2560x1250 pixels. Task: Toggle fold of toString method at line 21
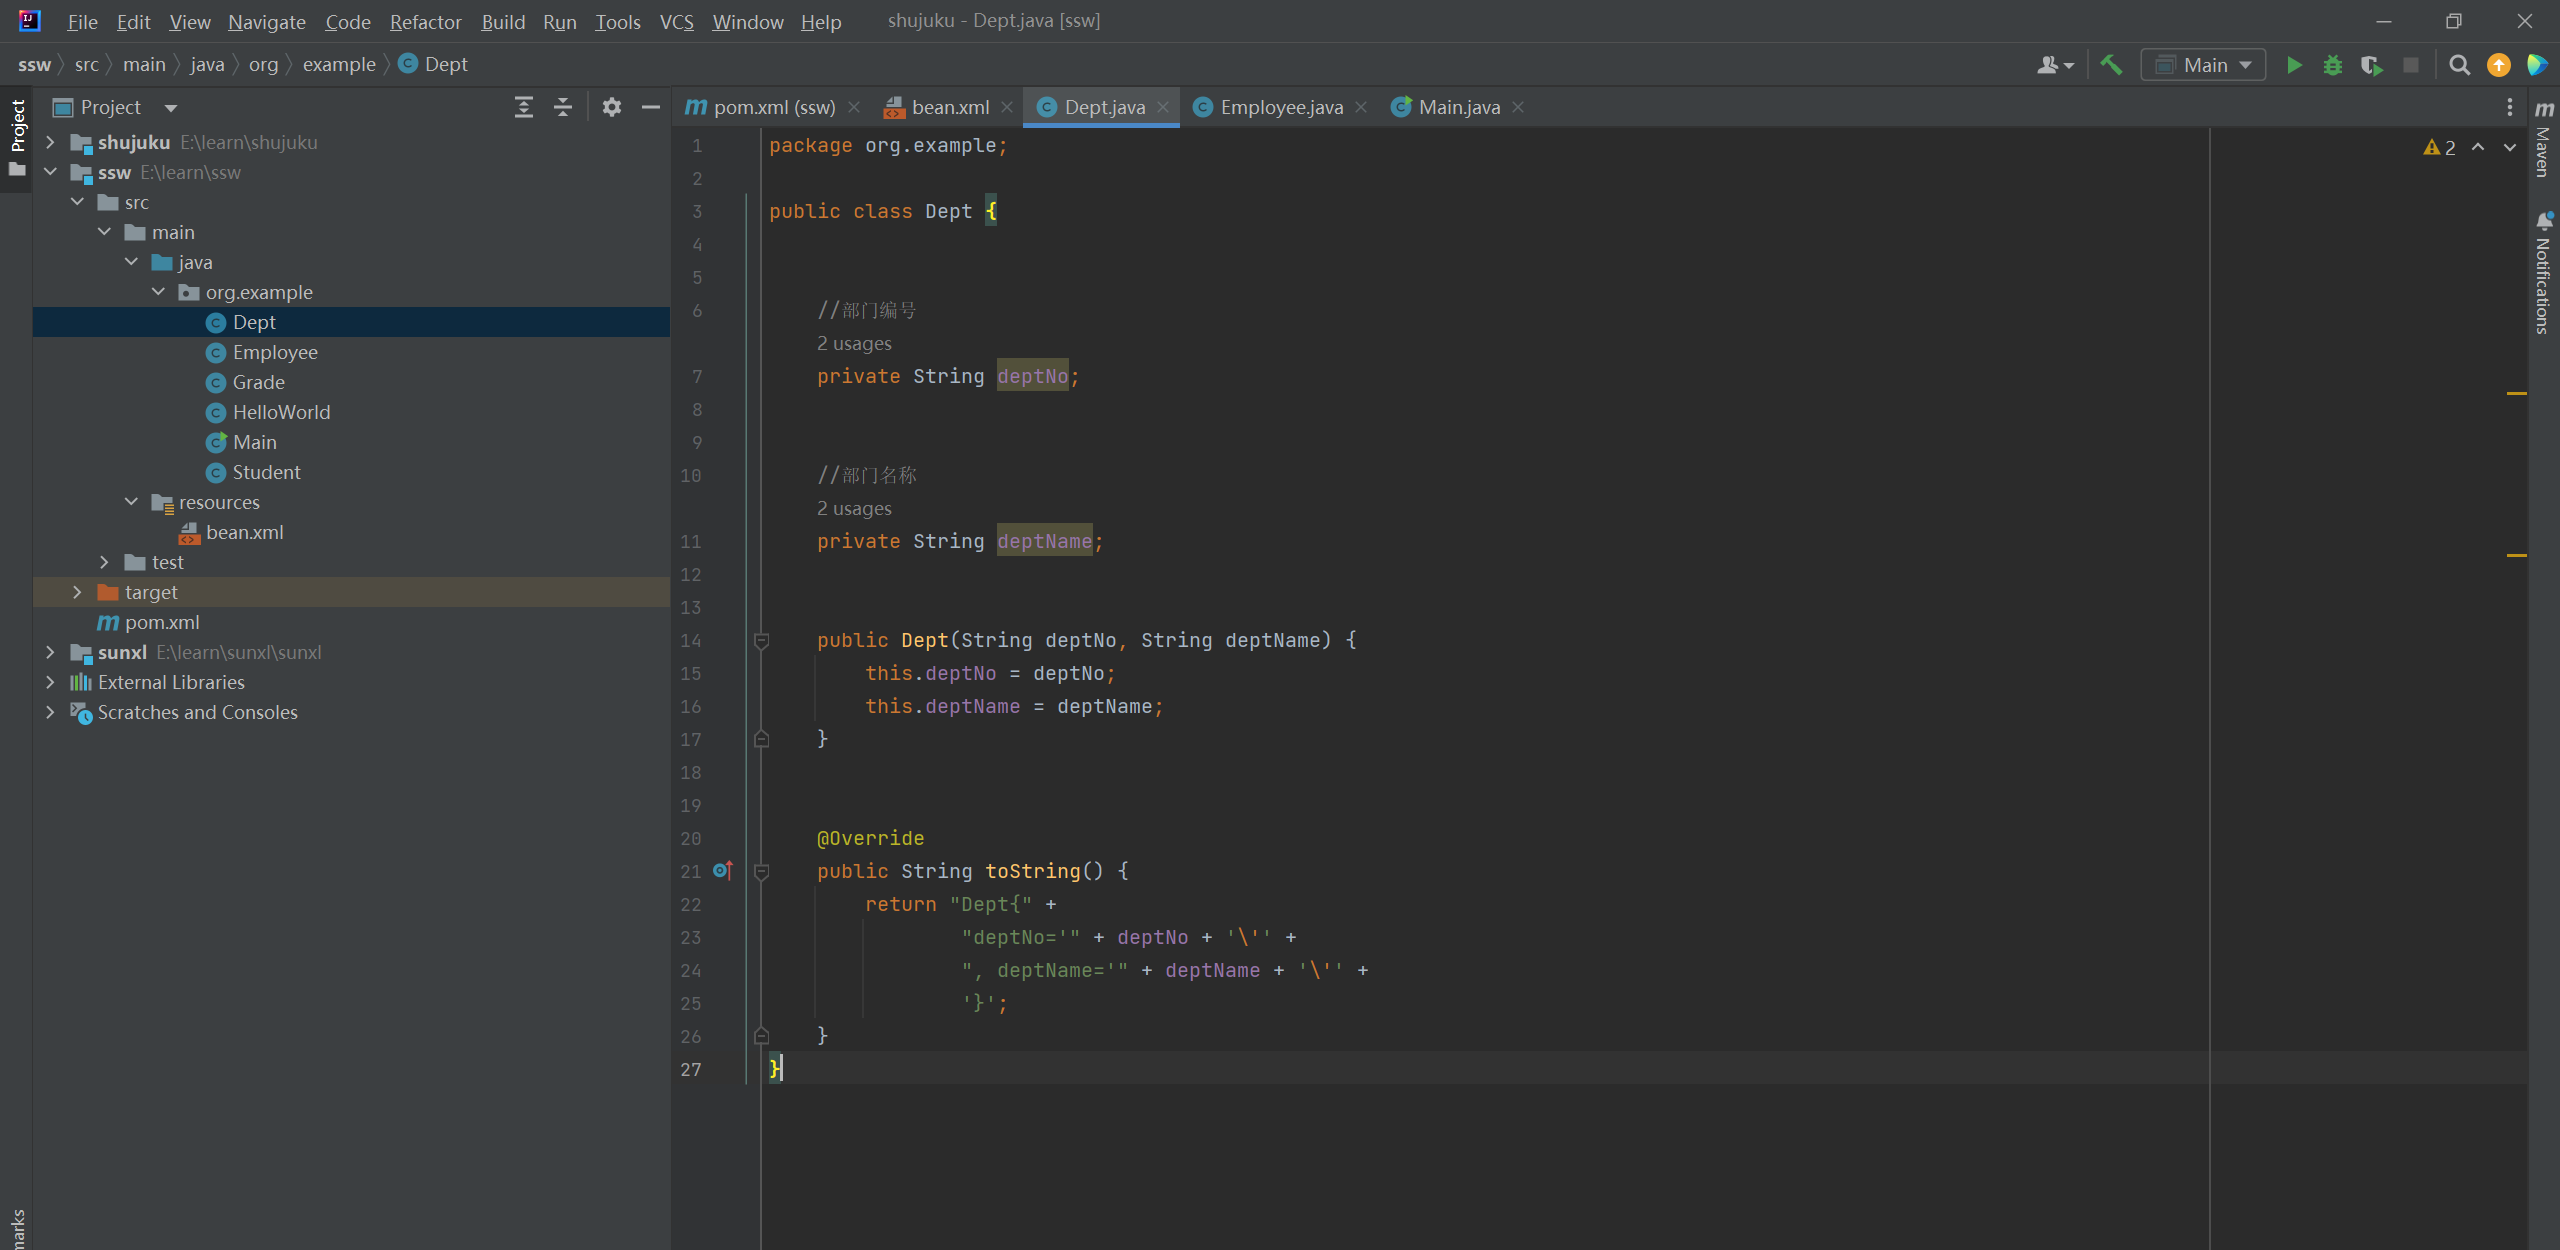point(761,872)
